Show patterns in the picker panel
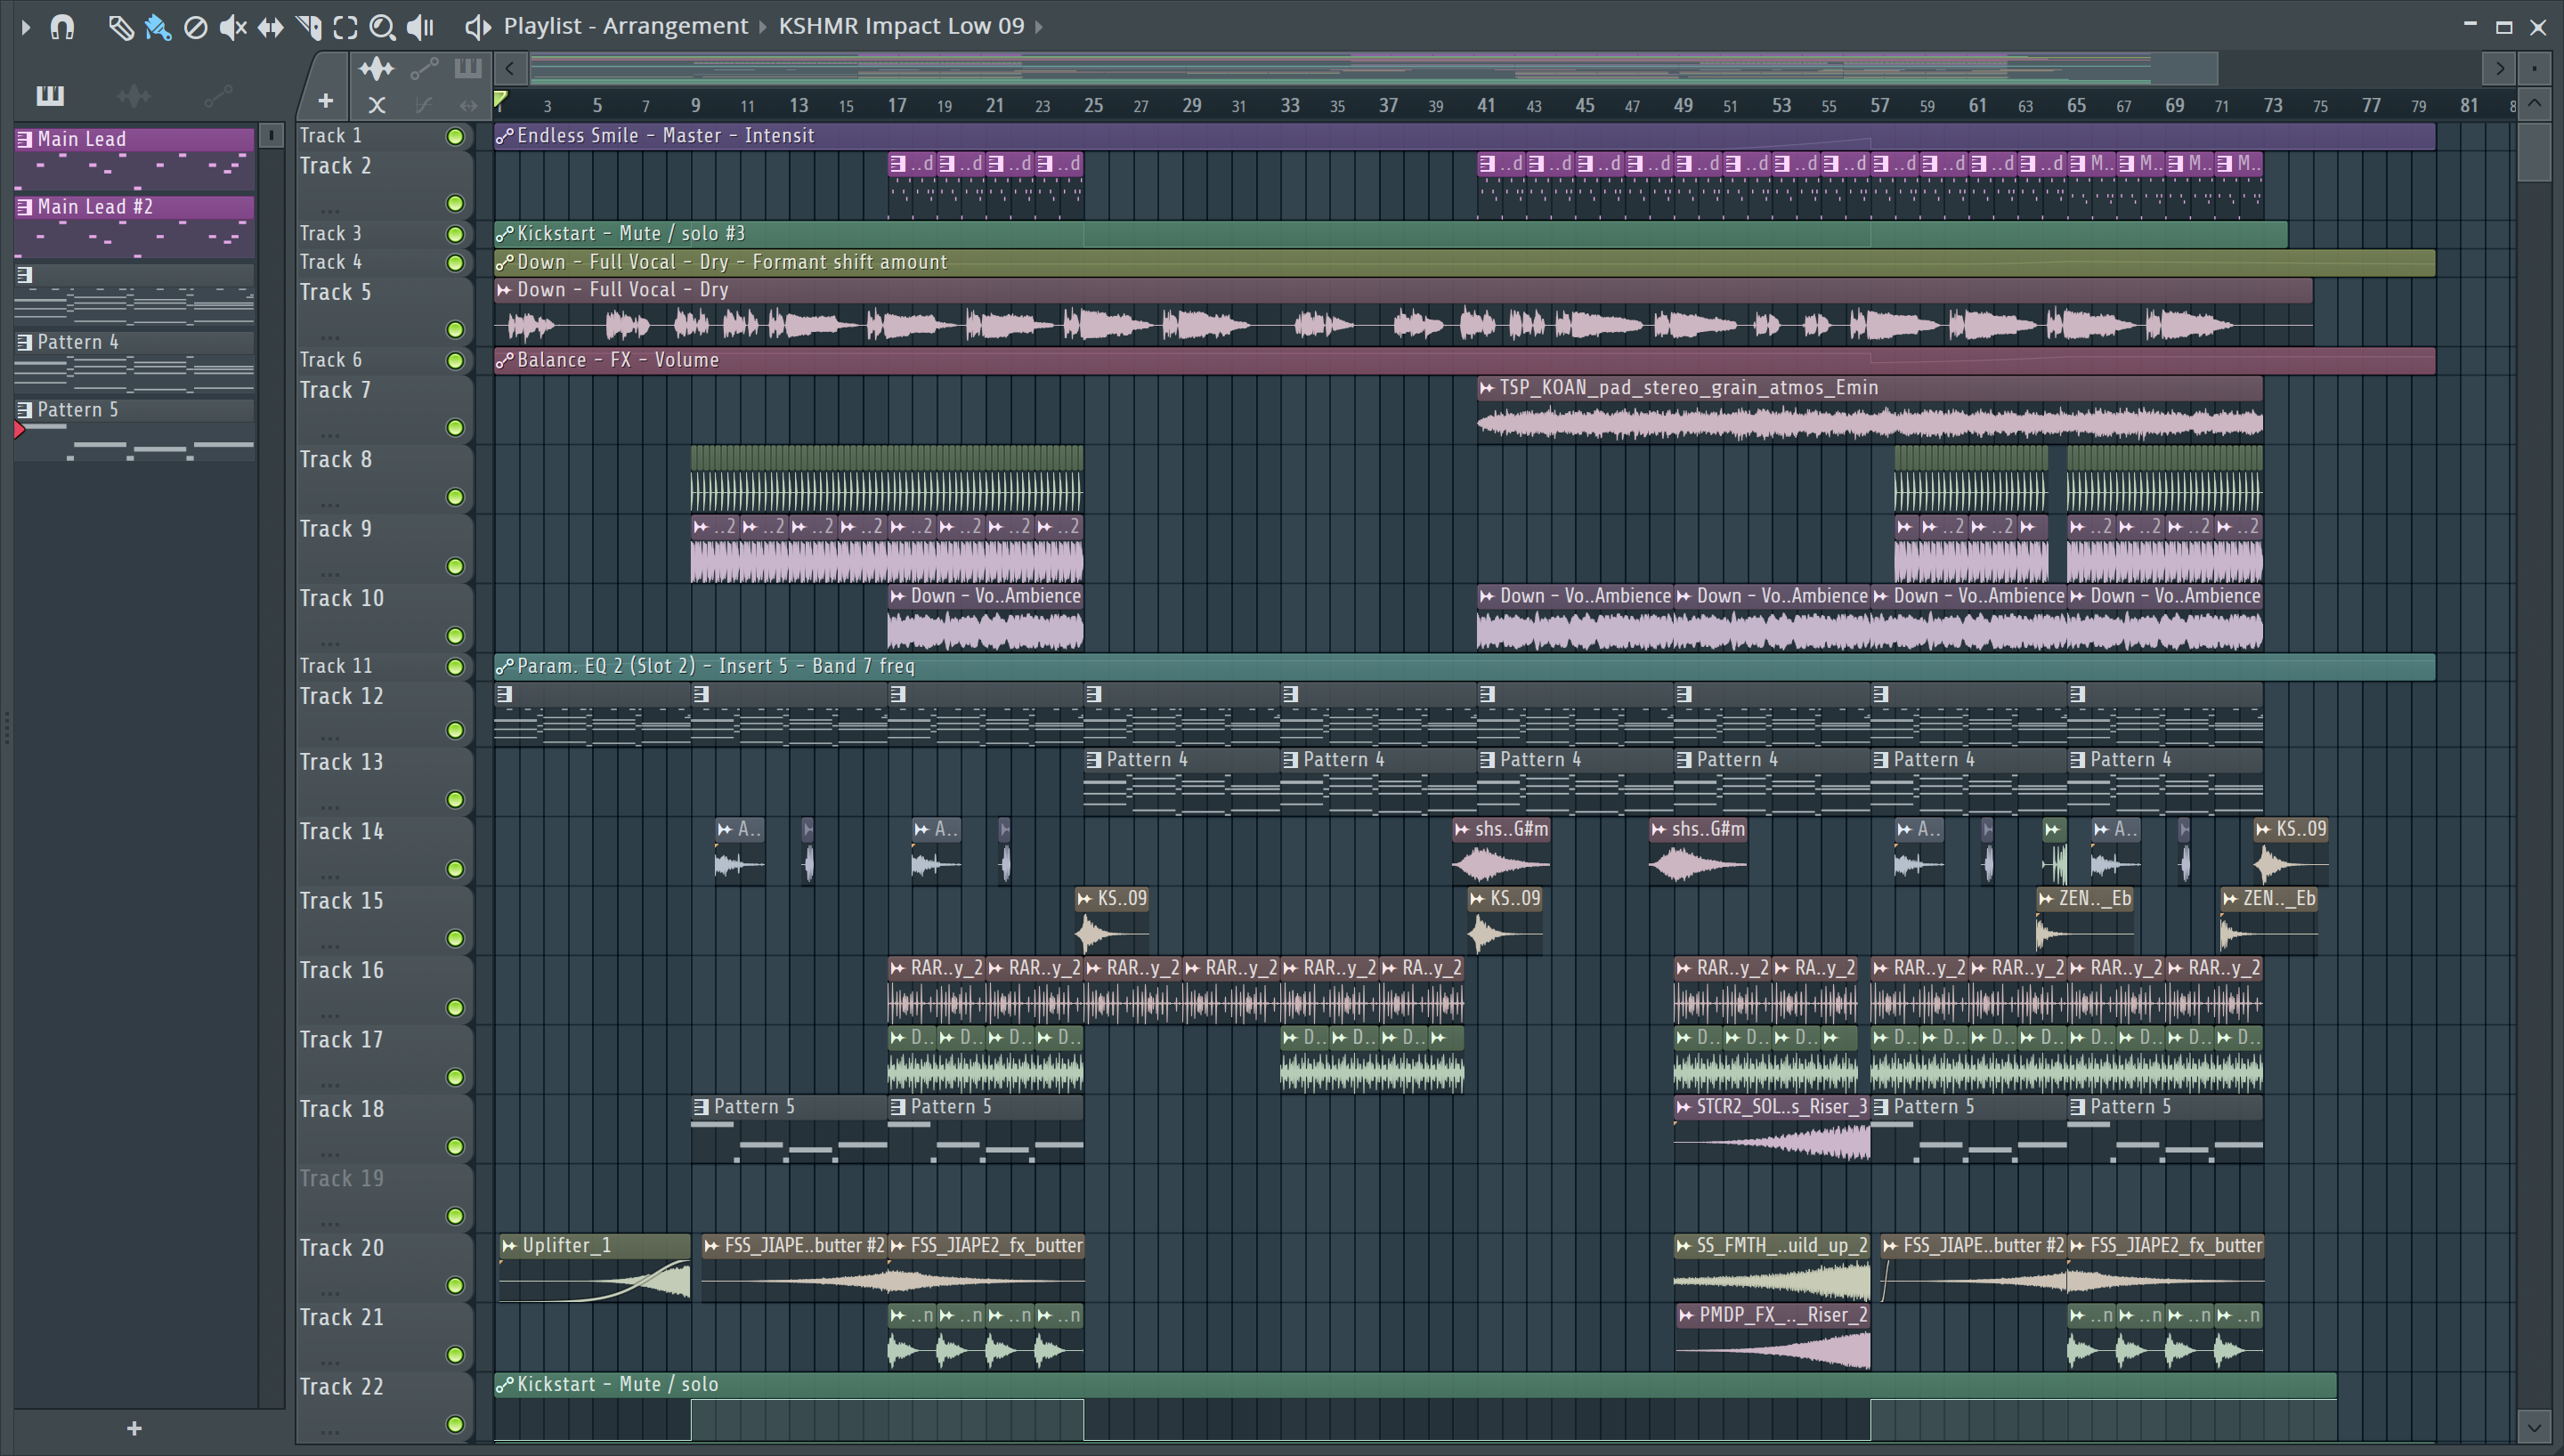 click(50, 95)
